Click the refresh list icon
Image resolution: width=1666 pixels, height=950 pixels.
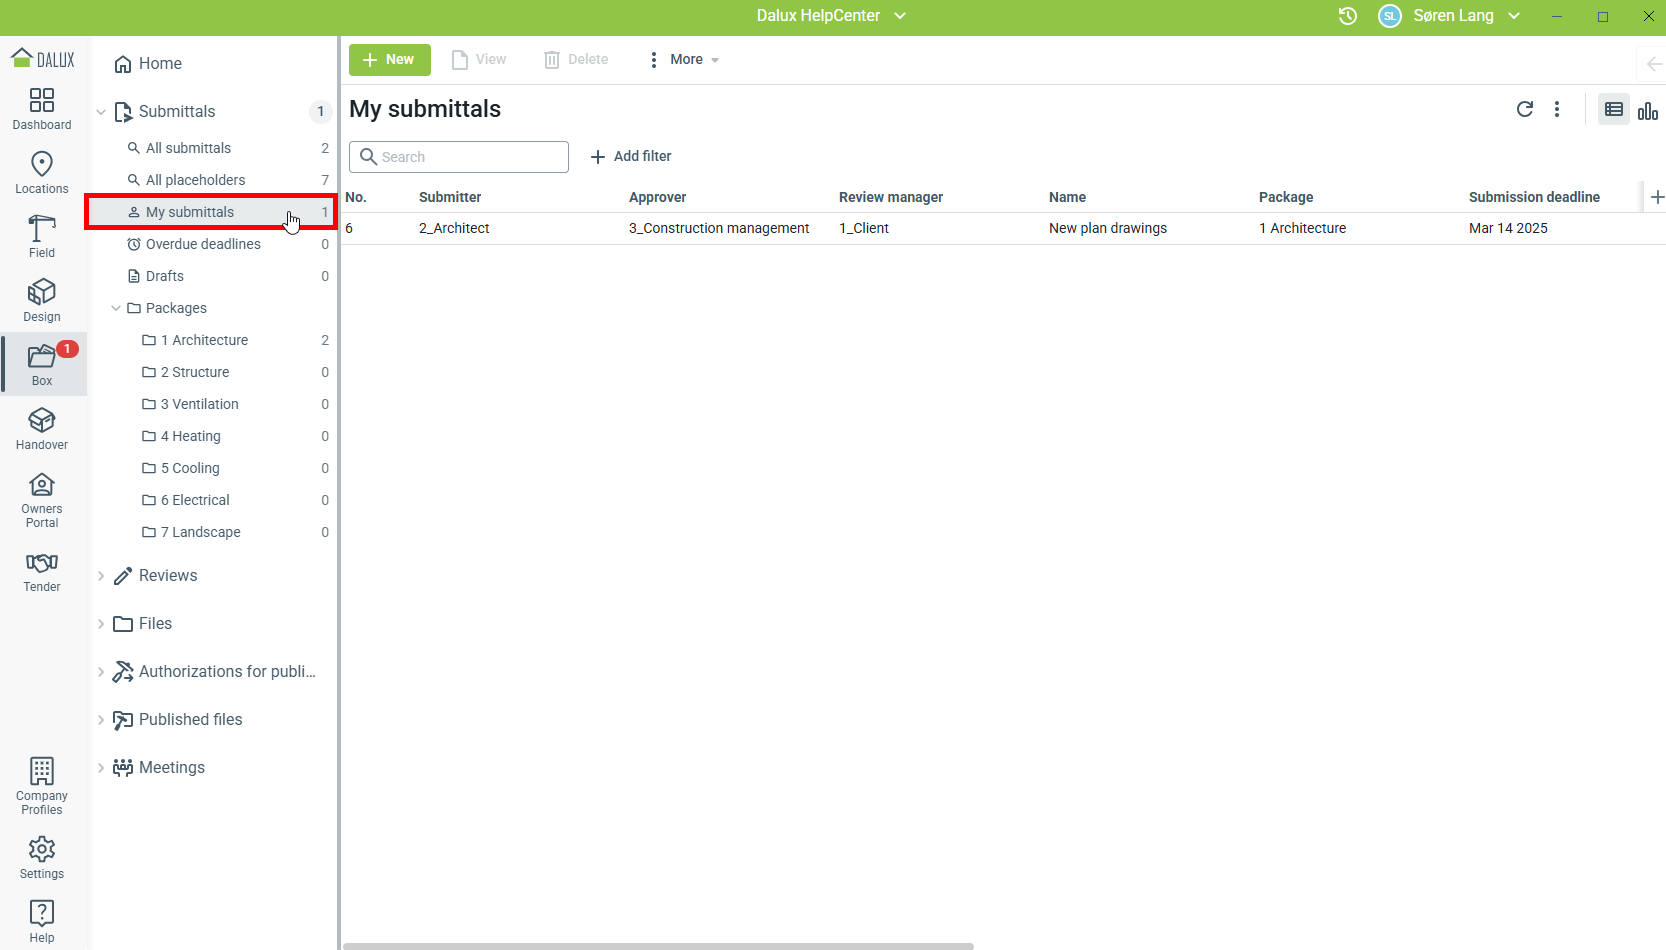click(1524, 109)
